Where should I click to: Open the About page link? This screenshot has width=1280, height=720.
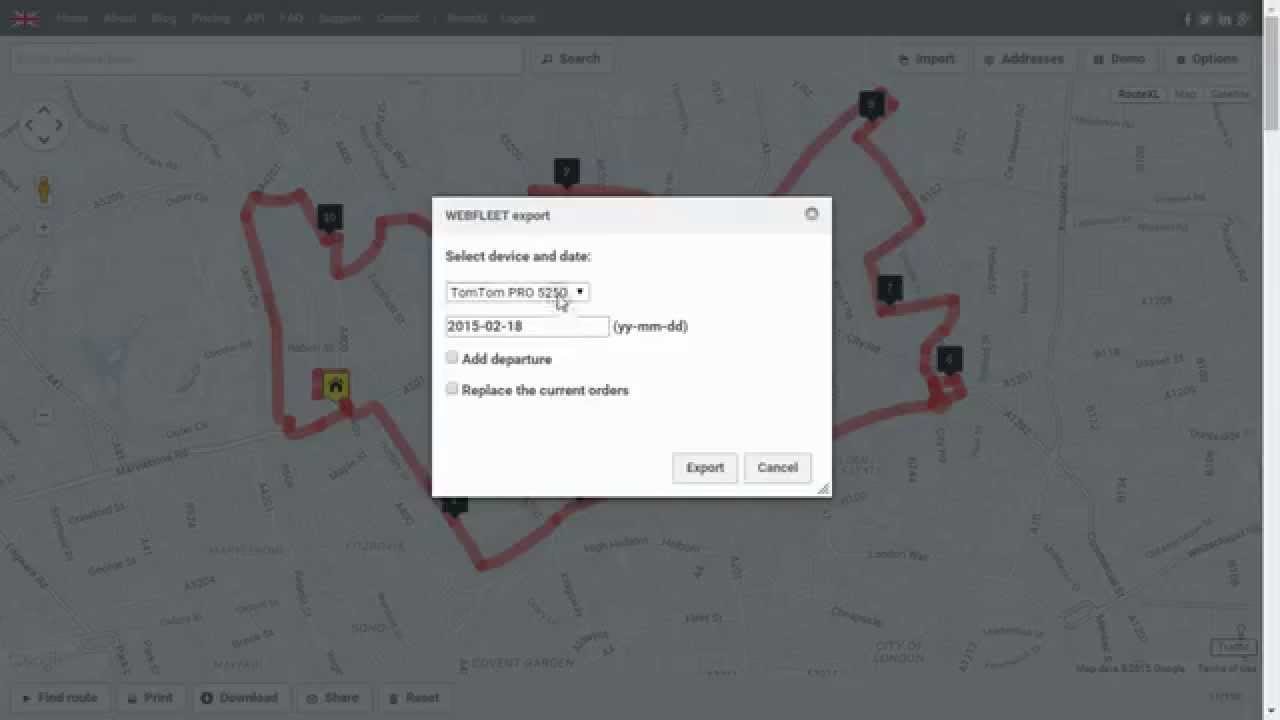click(x=119, y=18)
